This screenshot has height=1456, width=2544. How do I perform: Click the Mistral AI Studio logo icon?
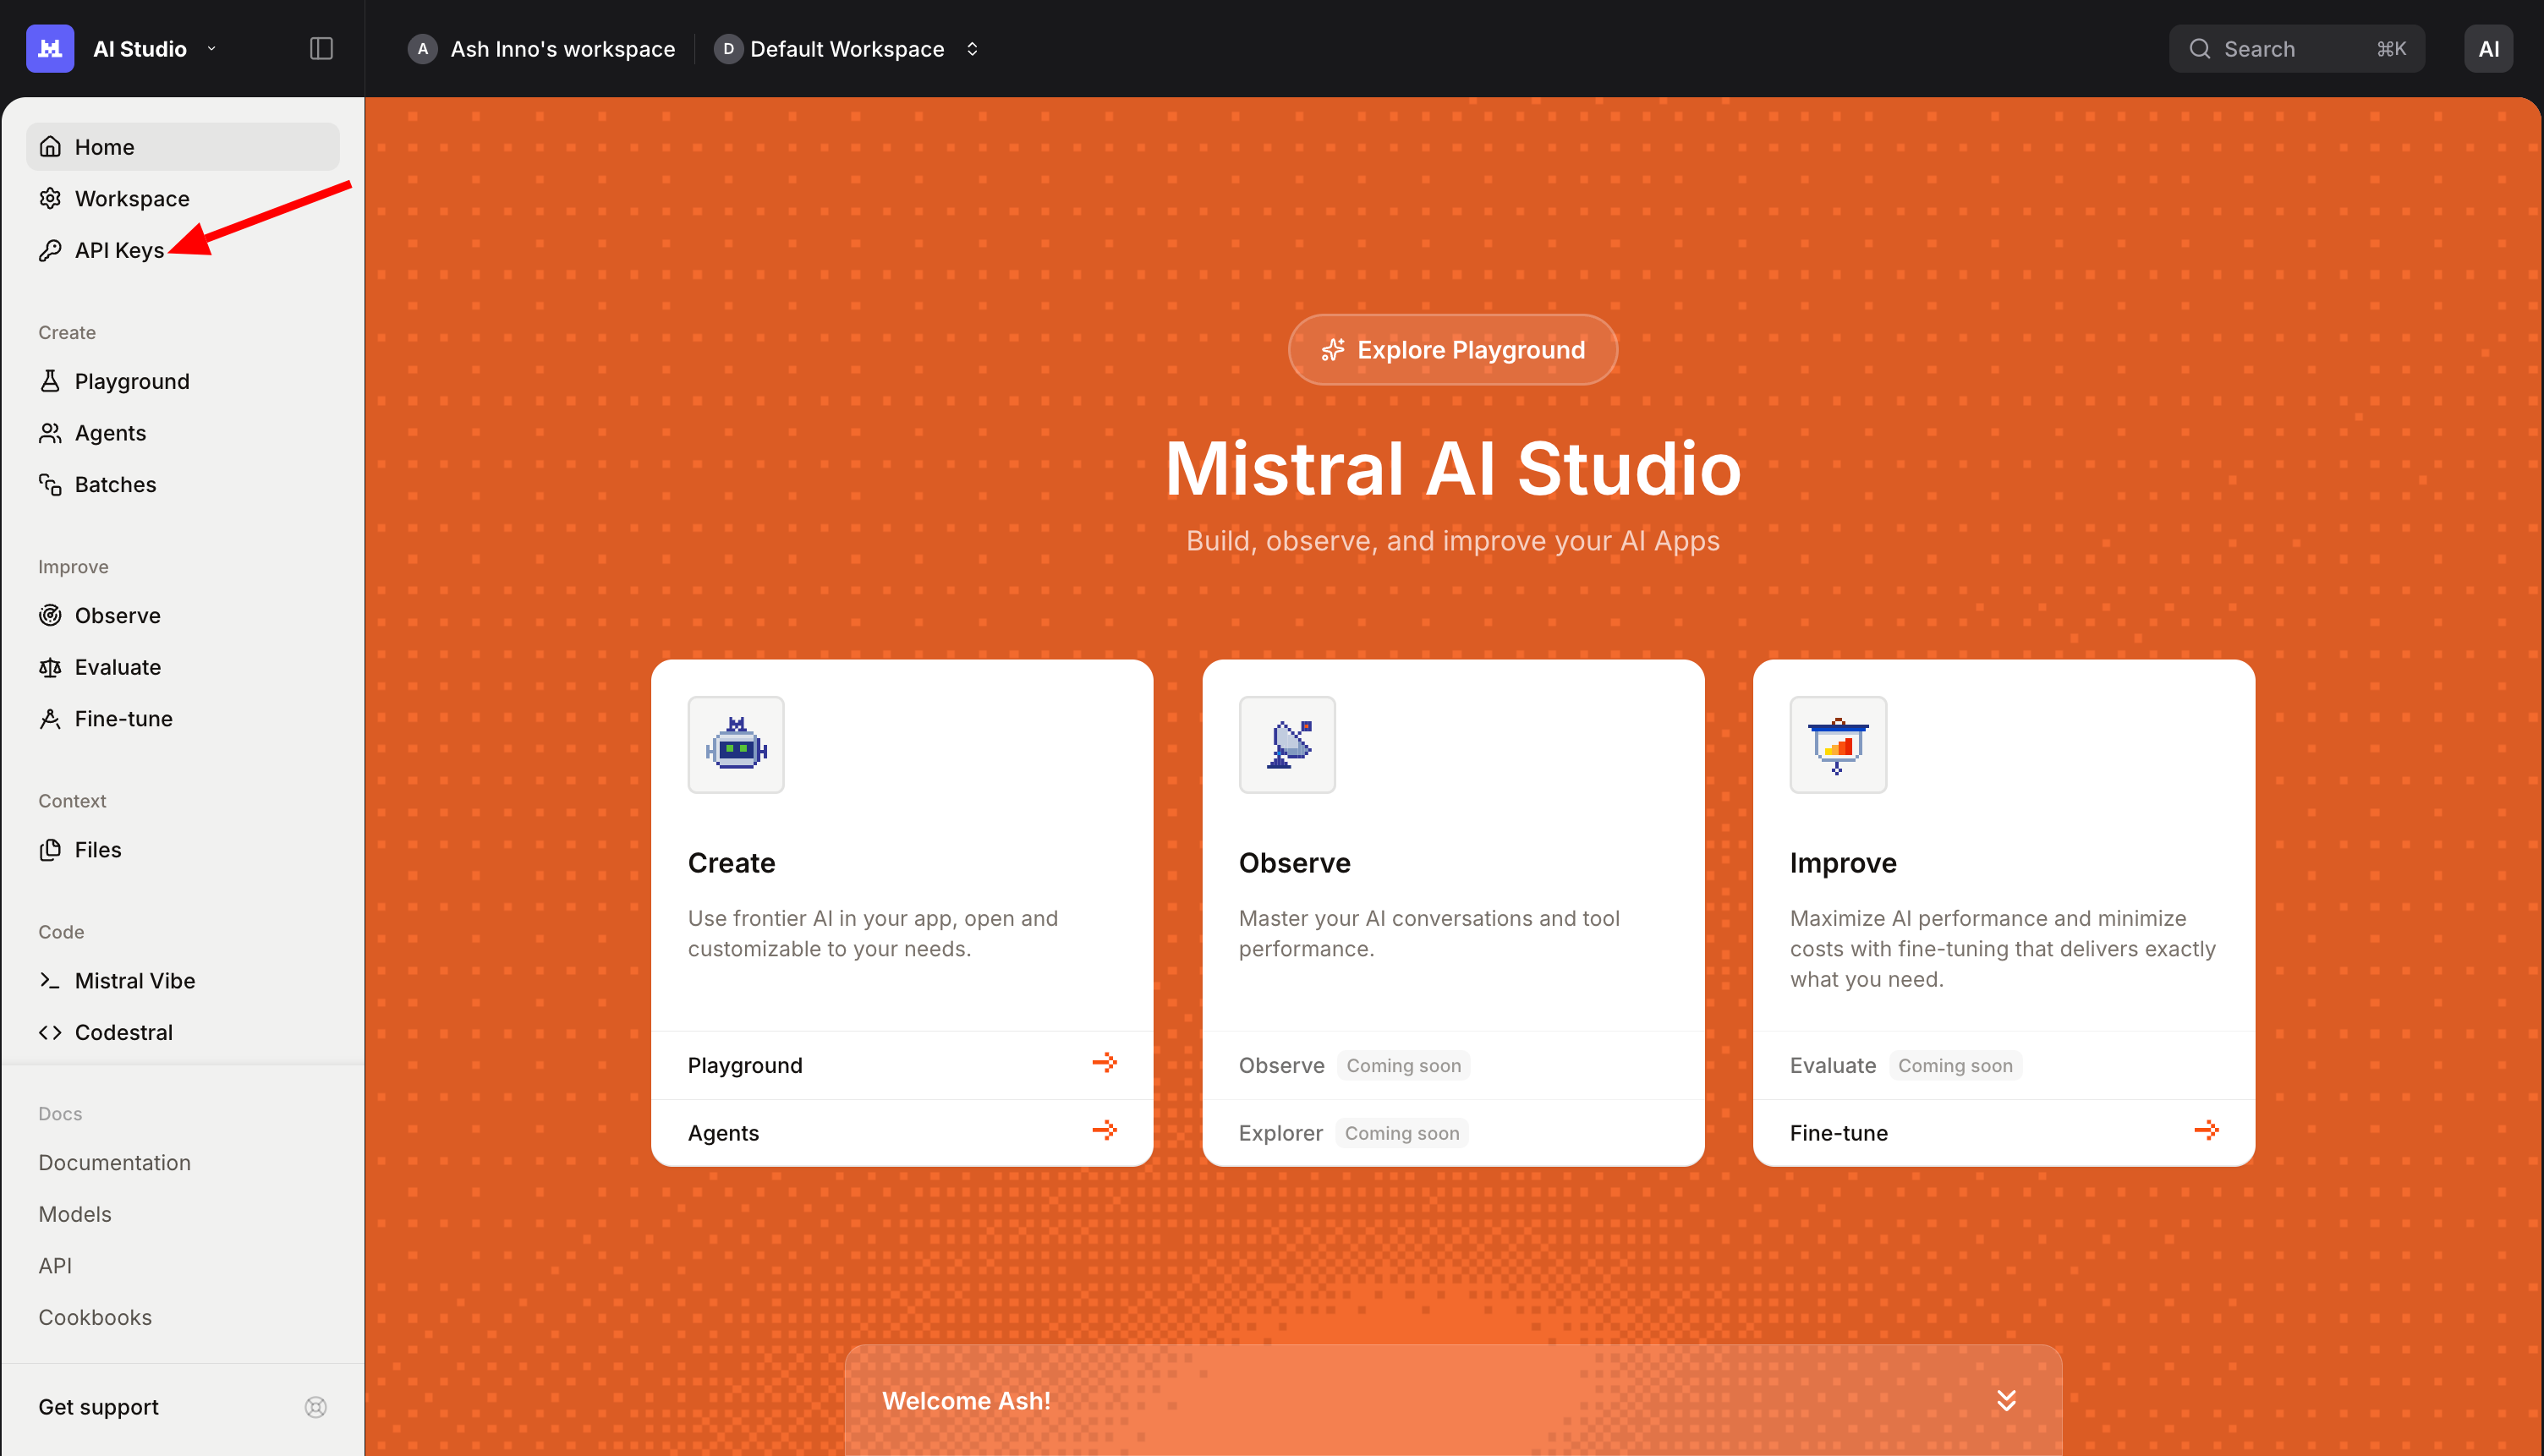coord(50,48)
